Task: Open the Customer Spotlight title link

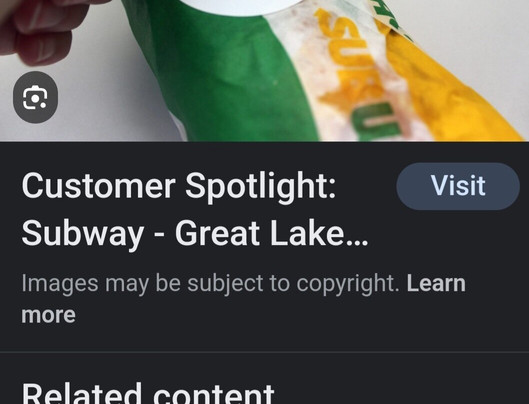Action: tap(195, 209)
